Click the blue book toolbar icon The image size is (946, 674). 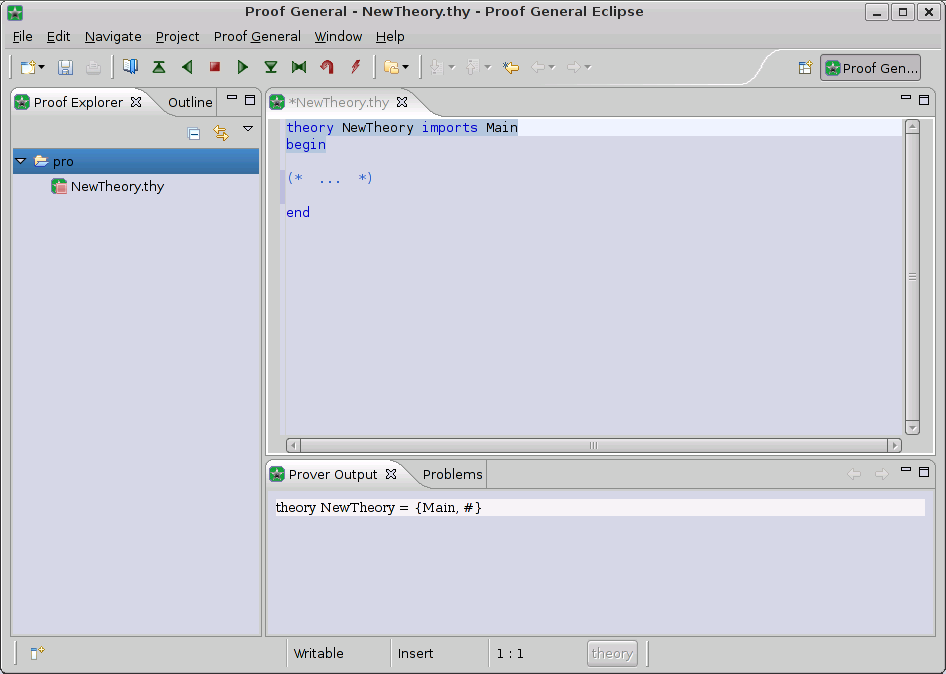[x=130, y=66]
